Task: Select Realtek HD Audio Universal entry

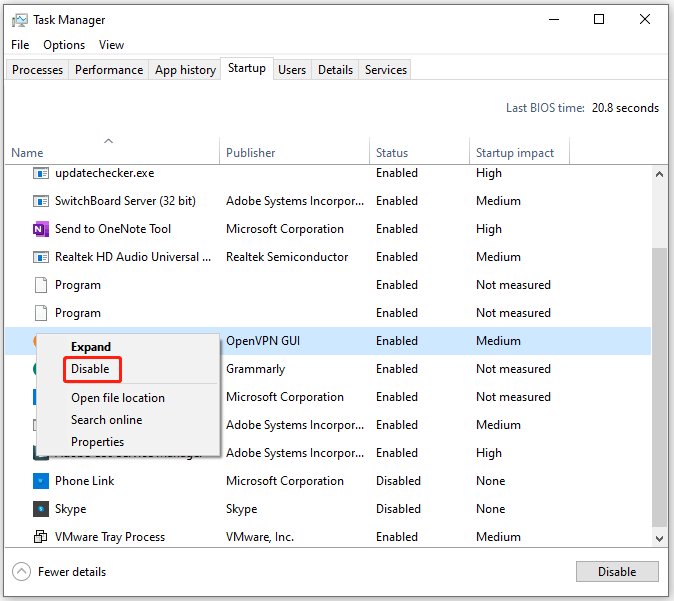Action: (133, 257)
